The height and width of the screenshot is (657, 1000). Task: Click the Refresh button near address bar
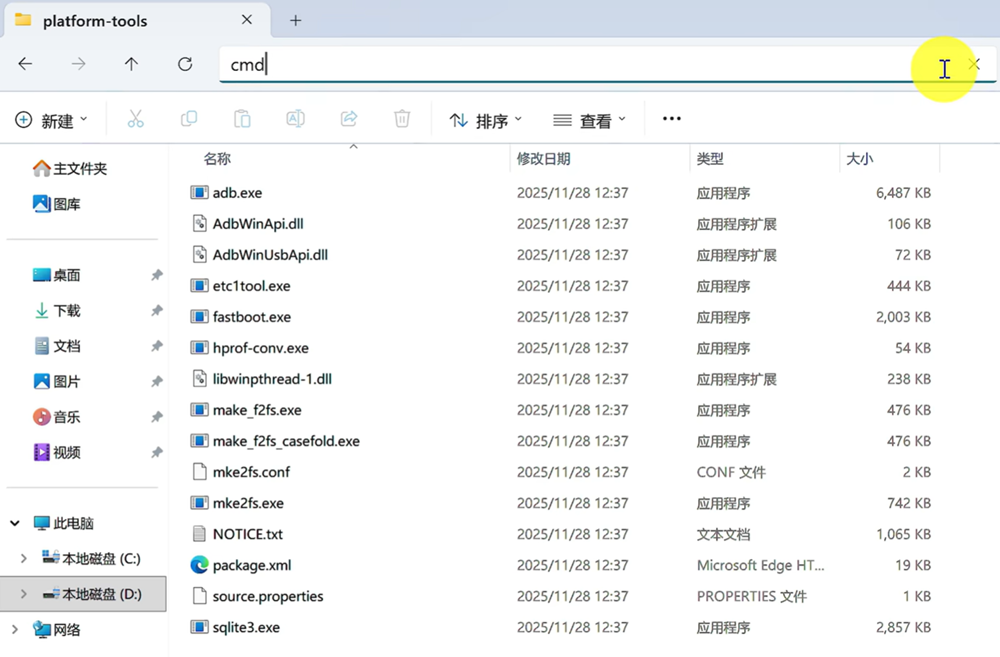click(x=185, y=64)
